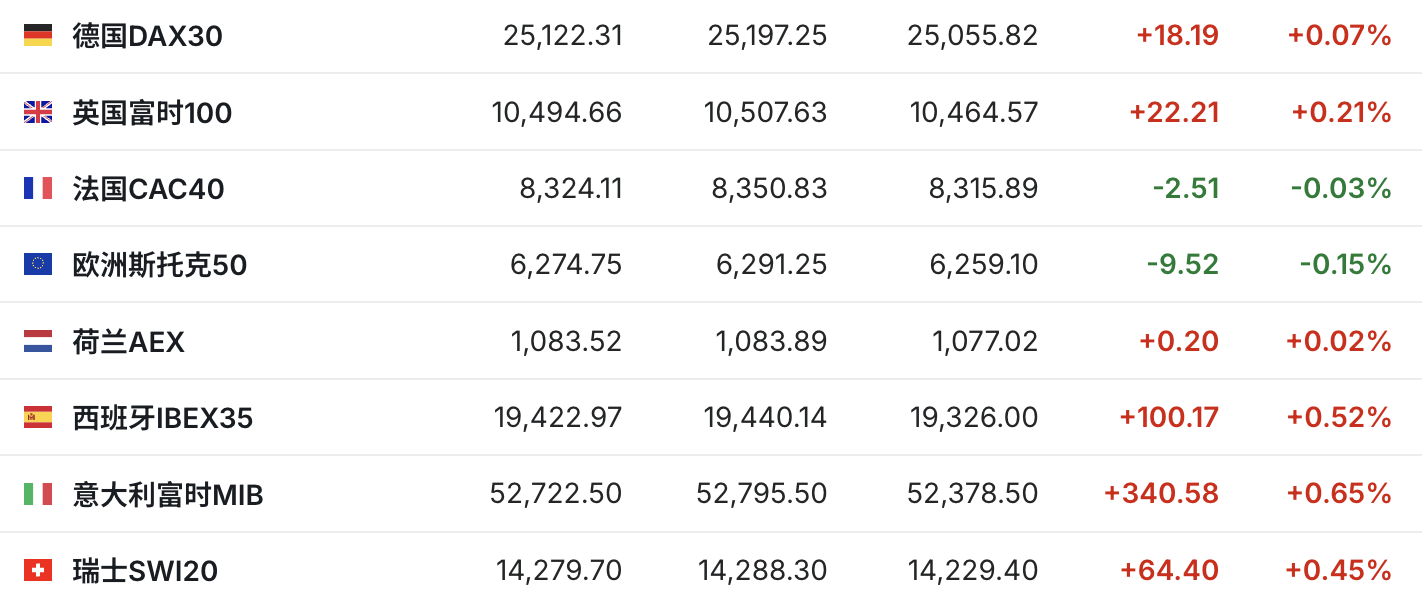Click the EU flag icon
Image resolution: width=1422 pixels, height=604 pixels.
pyautogui.click(x=38, y=264)
